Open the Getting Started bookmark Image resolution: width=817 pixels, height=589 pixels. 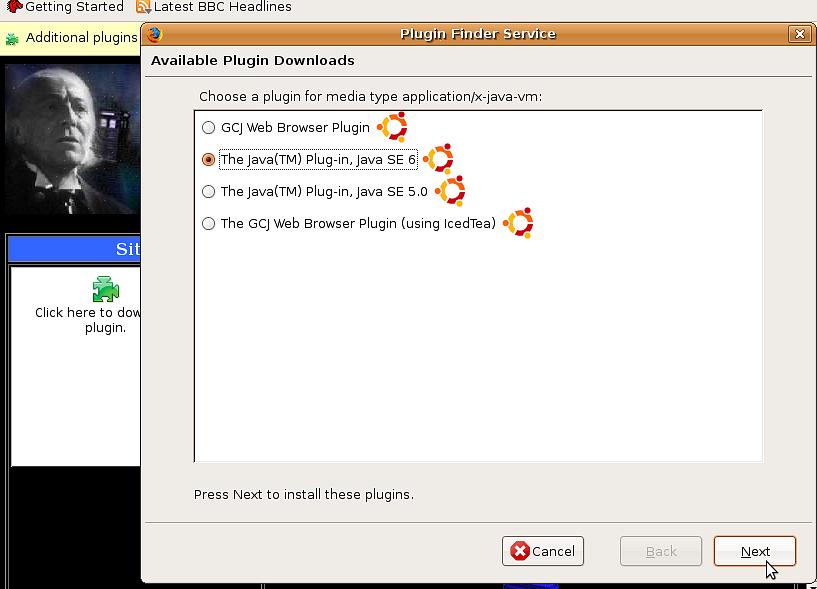click(x=74, y=7)
